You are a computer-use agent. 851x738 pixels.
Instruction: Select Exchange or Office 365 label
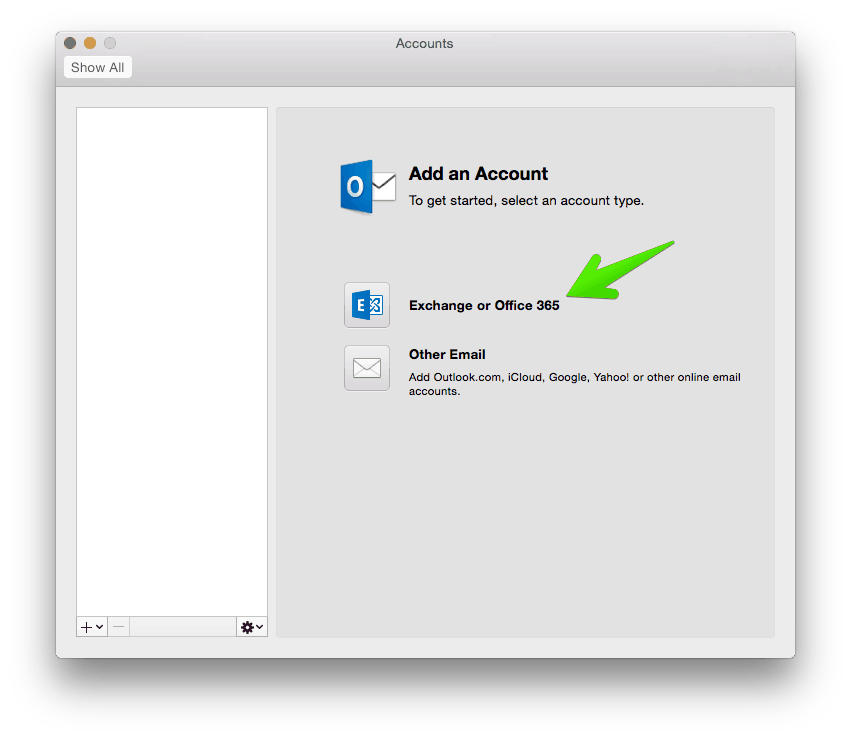pyautogui.click(x=484, y=306)
